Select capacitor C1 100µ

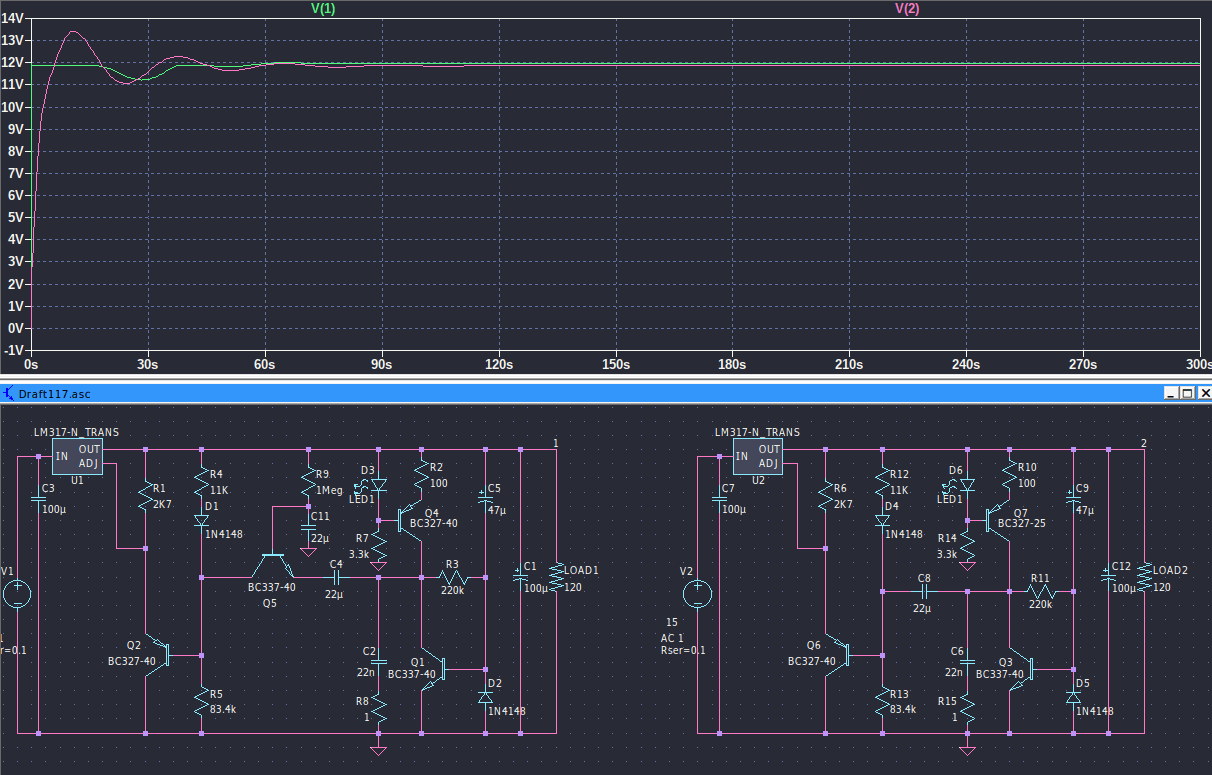[x=521, y=576]
